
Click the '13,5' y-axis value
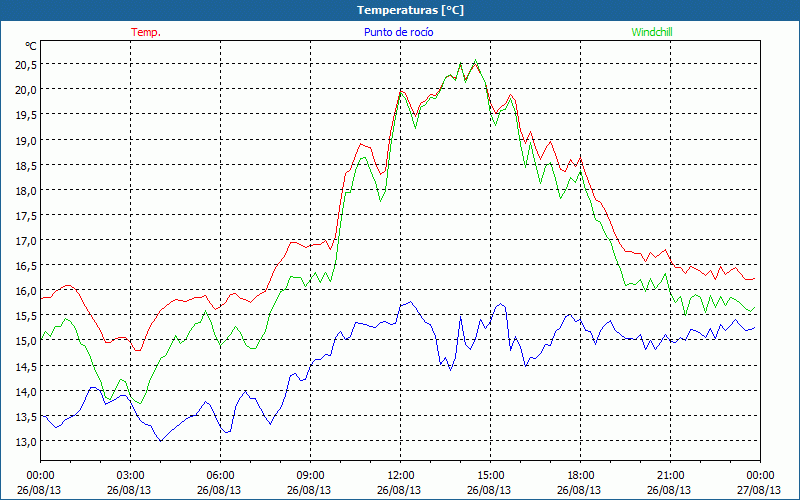click(x=27, y=416)
